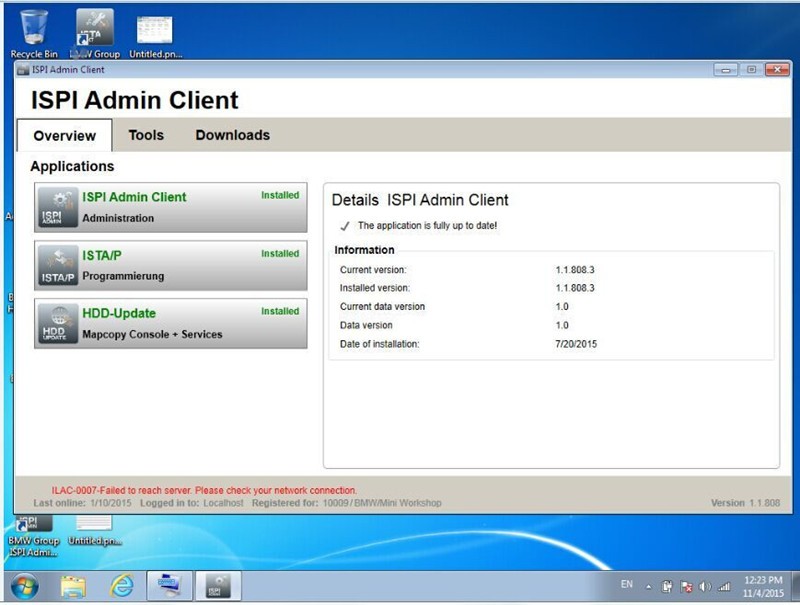Select the ISTA BMW Group desktop shortcut

click(x=94, y=32)
